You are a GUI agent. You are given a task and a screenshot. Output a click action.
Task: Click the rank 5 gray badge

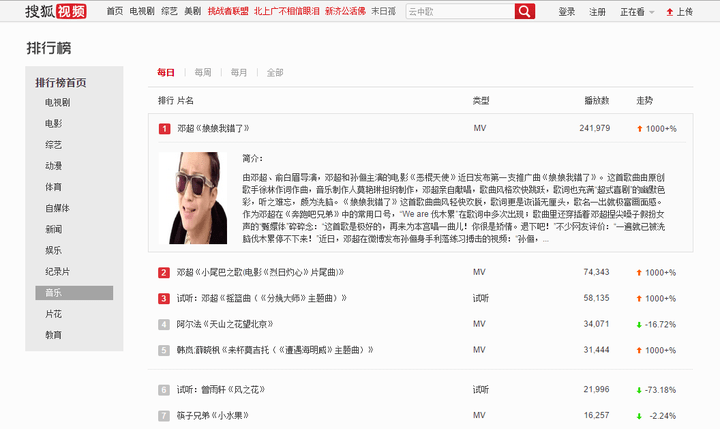(x=164, y=350)
